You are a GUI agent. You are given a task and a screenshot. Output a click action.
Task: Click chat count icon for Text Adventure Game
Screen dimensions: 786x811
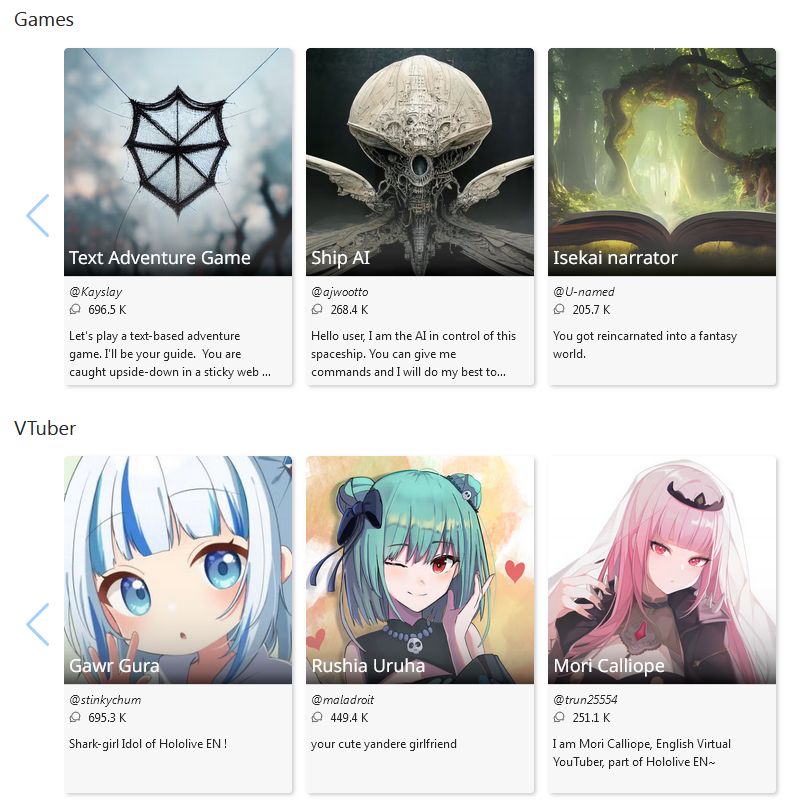point(75,309)
